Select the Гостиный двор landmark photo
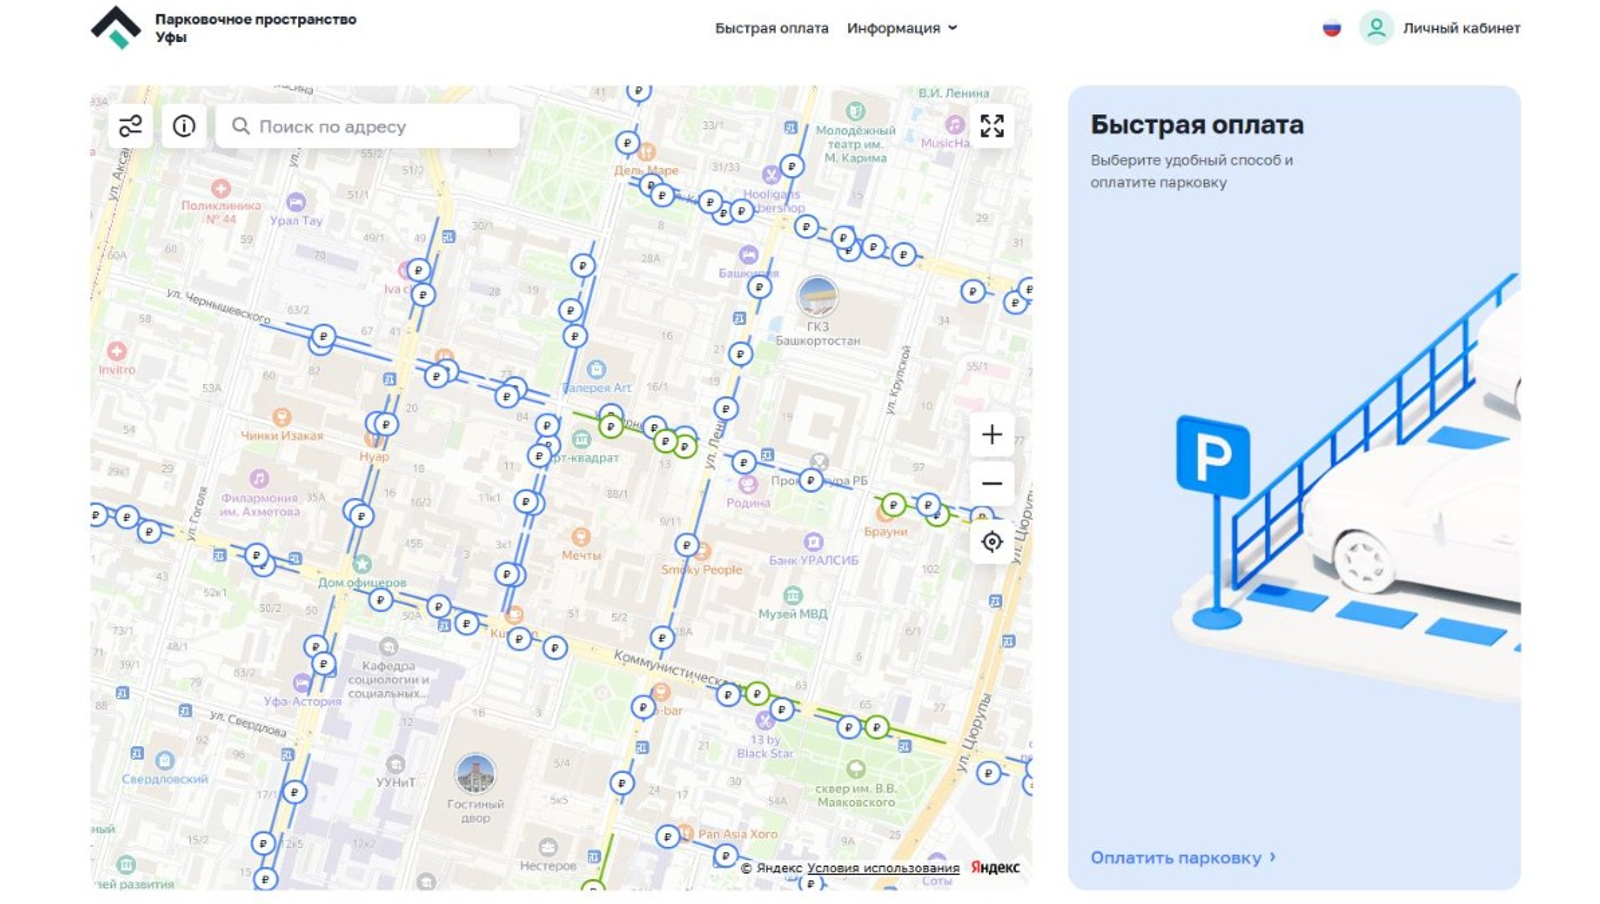This screenshot has height=904, width=1600. (475, 774)
